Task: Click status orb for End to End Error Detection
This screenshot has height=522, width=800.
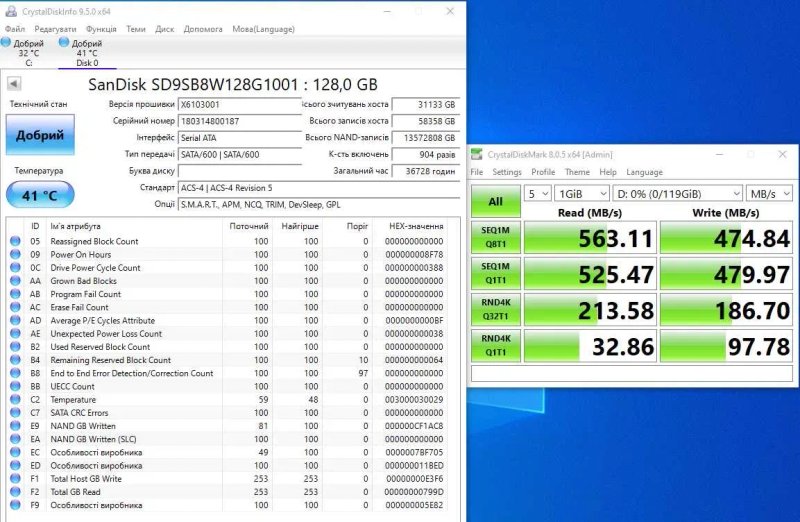Action: pos(15,373)
